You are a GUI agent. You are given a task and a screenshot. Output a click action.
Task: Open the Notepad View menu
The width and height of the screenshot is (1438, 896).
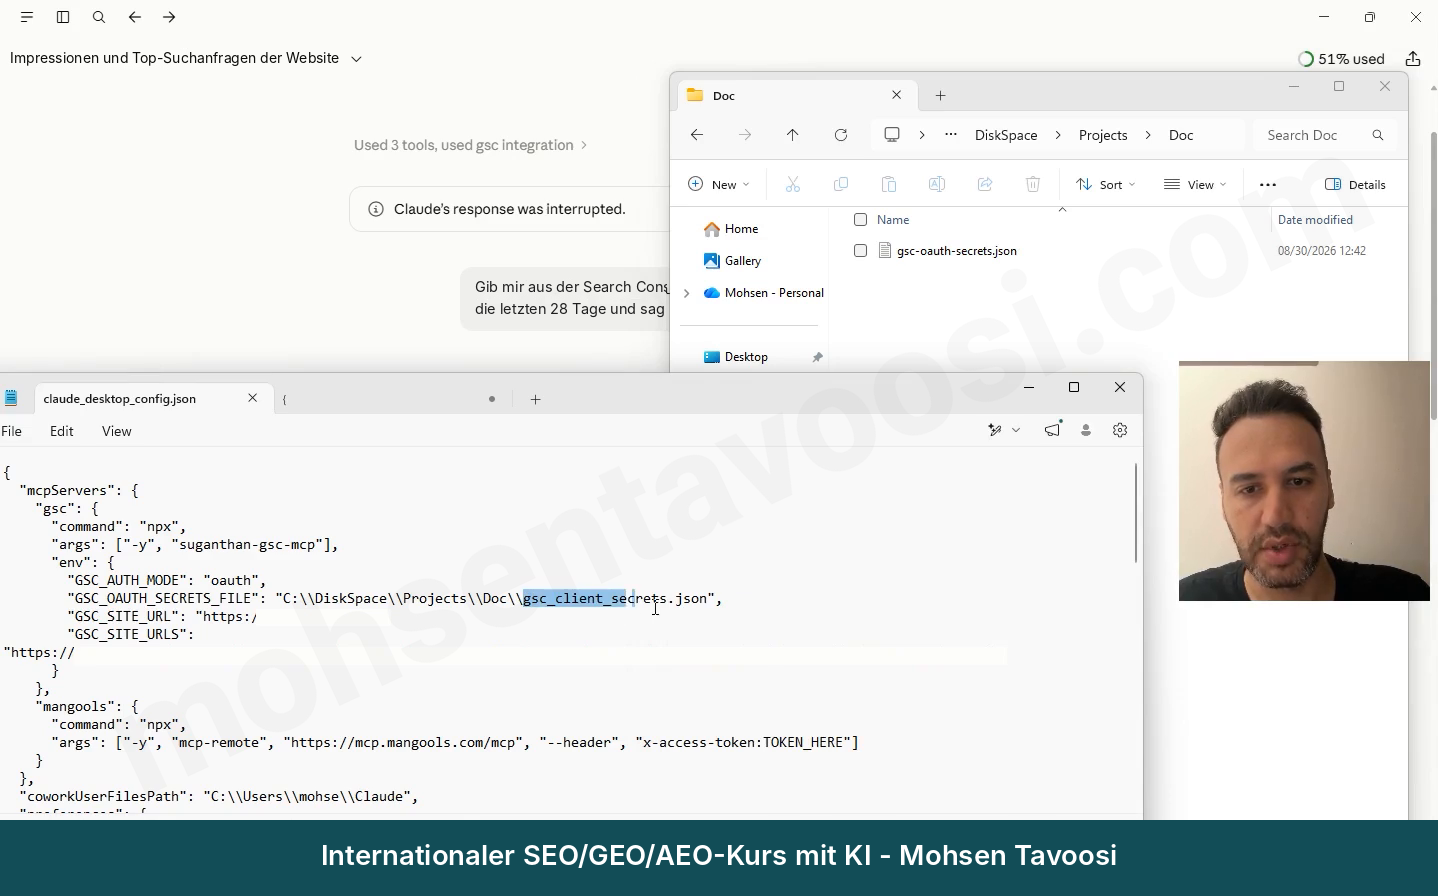pyautogui.click(x=116, y=431)
